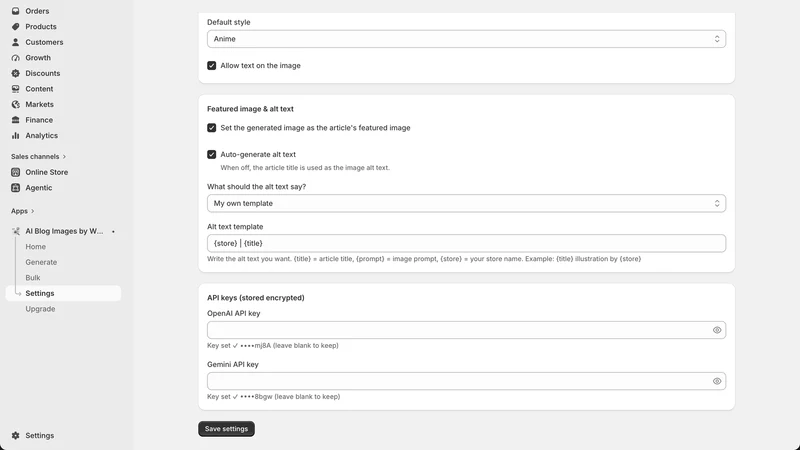Expand the Sales channels section chevron

coord(64,157)
